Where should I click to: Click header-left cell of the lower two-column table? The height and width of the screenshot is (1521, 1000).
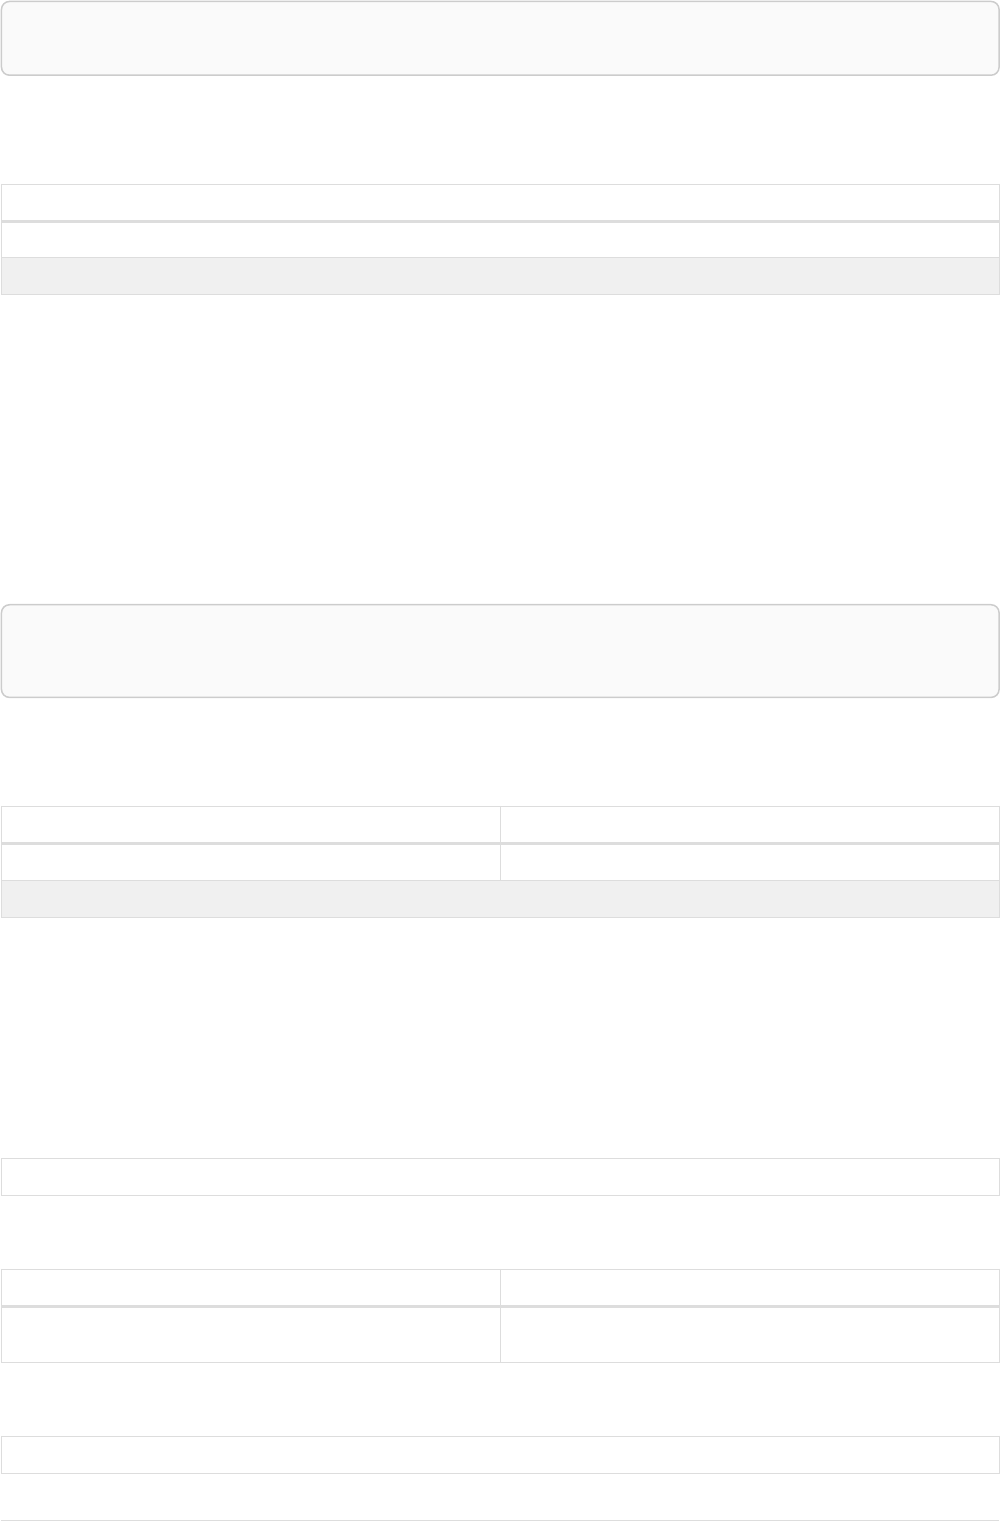[250, 1288]
